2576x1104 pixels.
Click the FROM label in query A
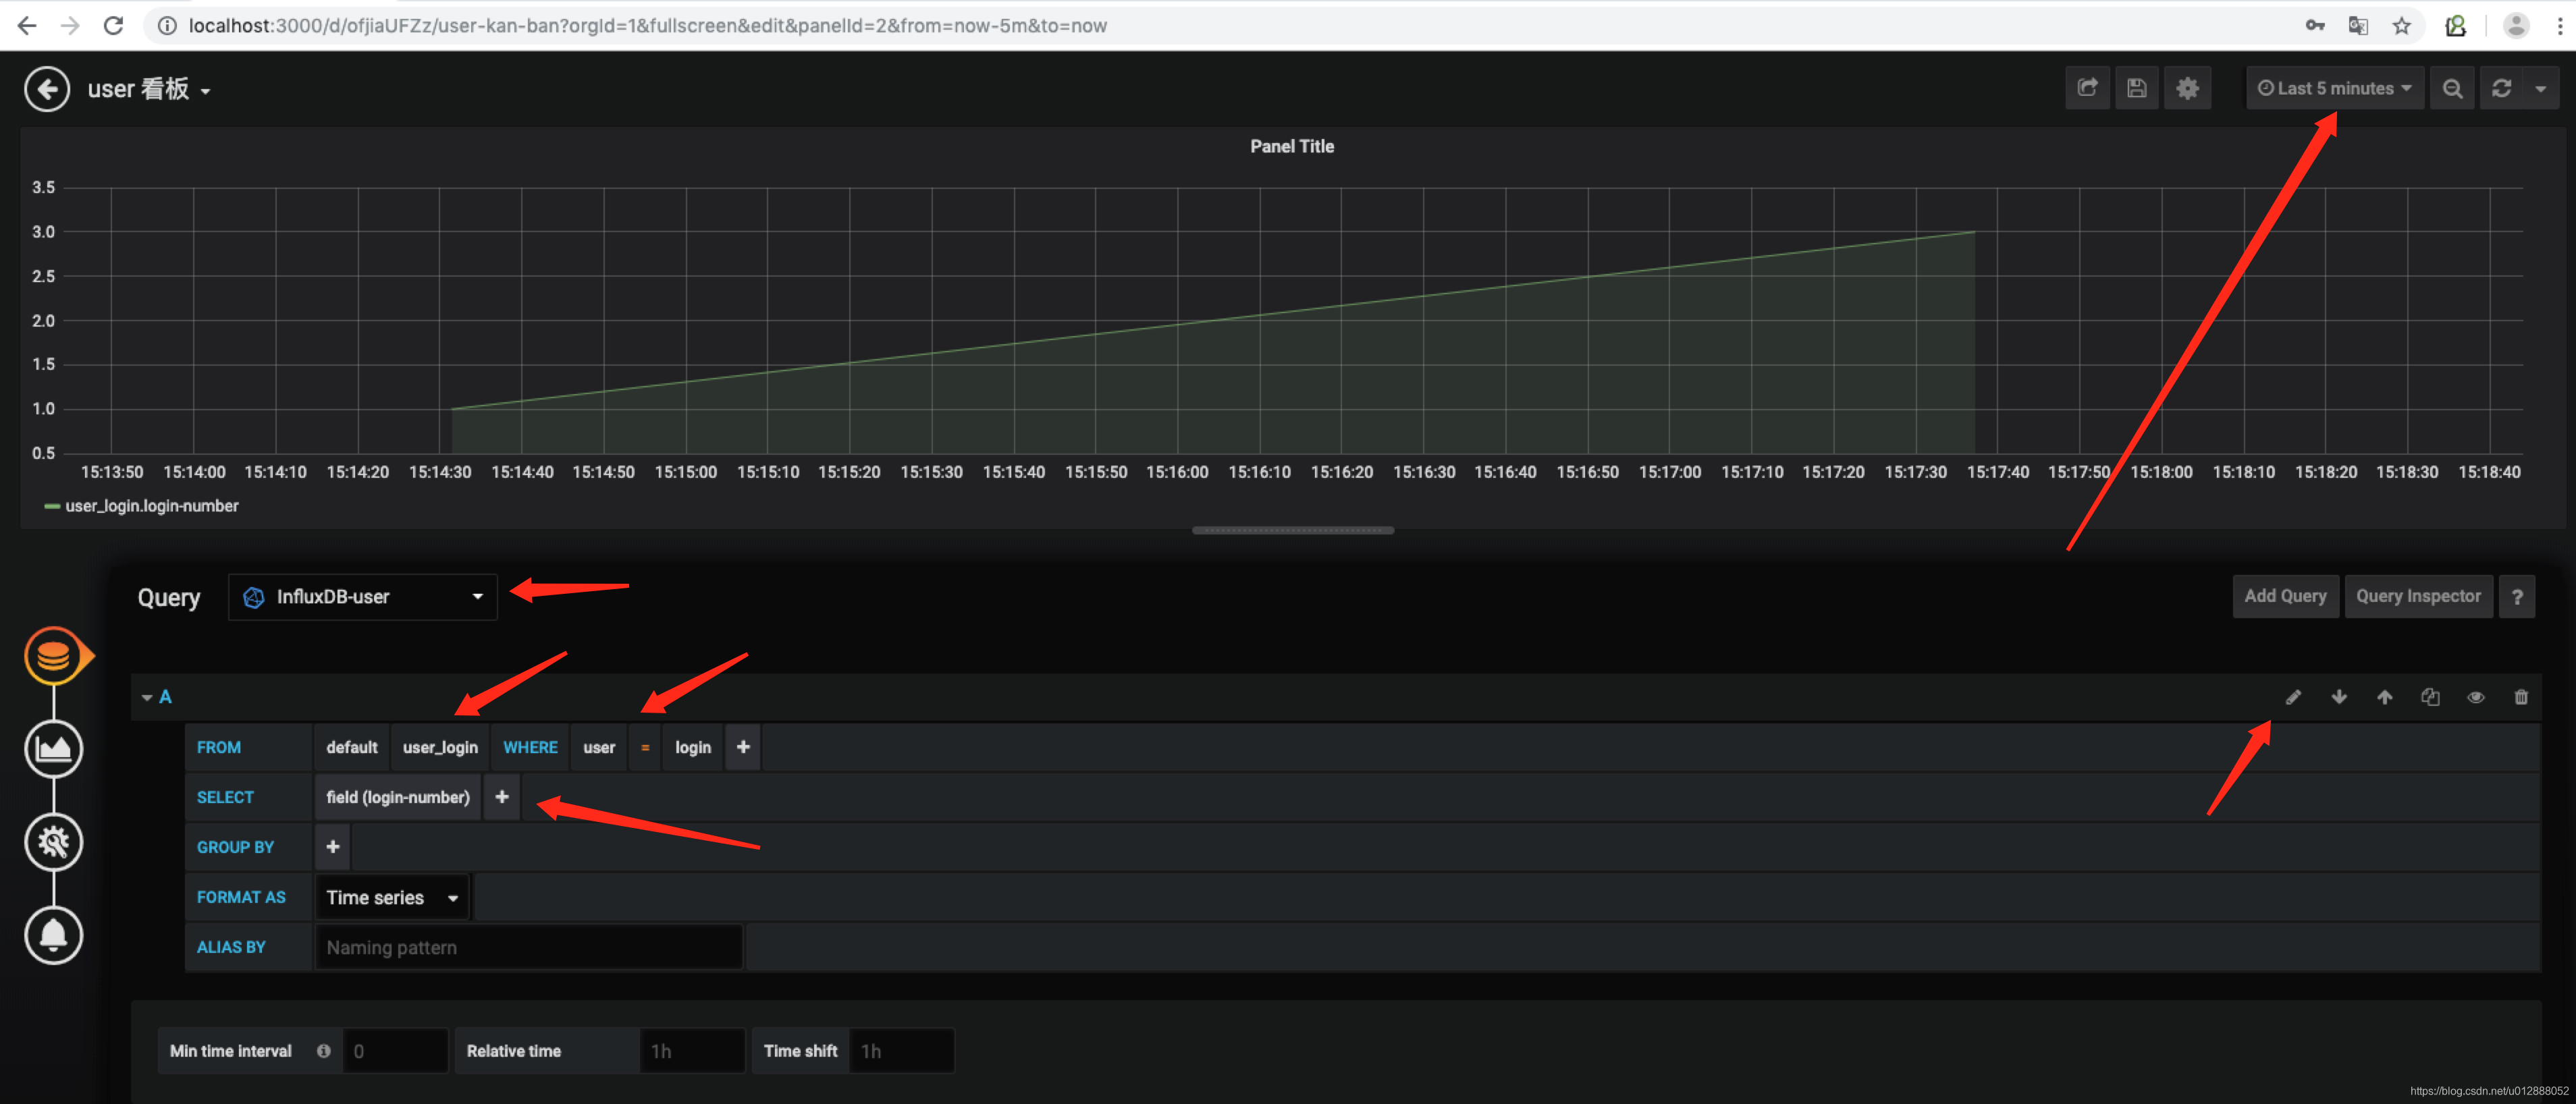click(x=218, y=747)
